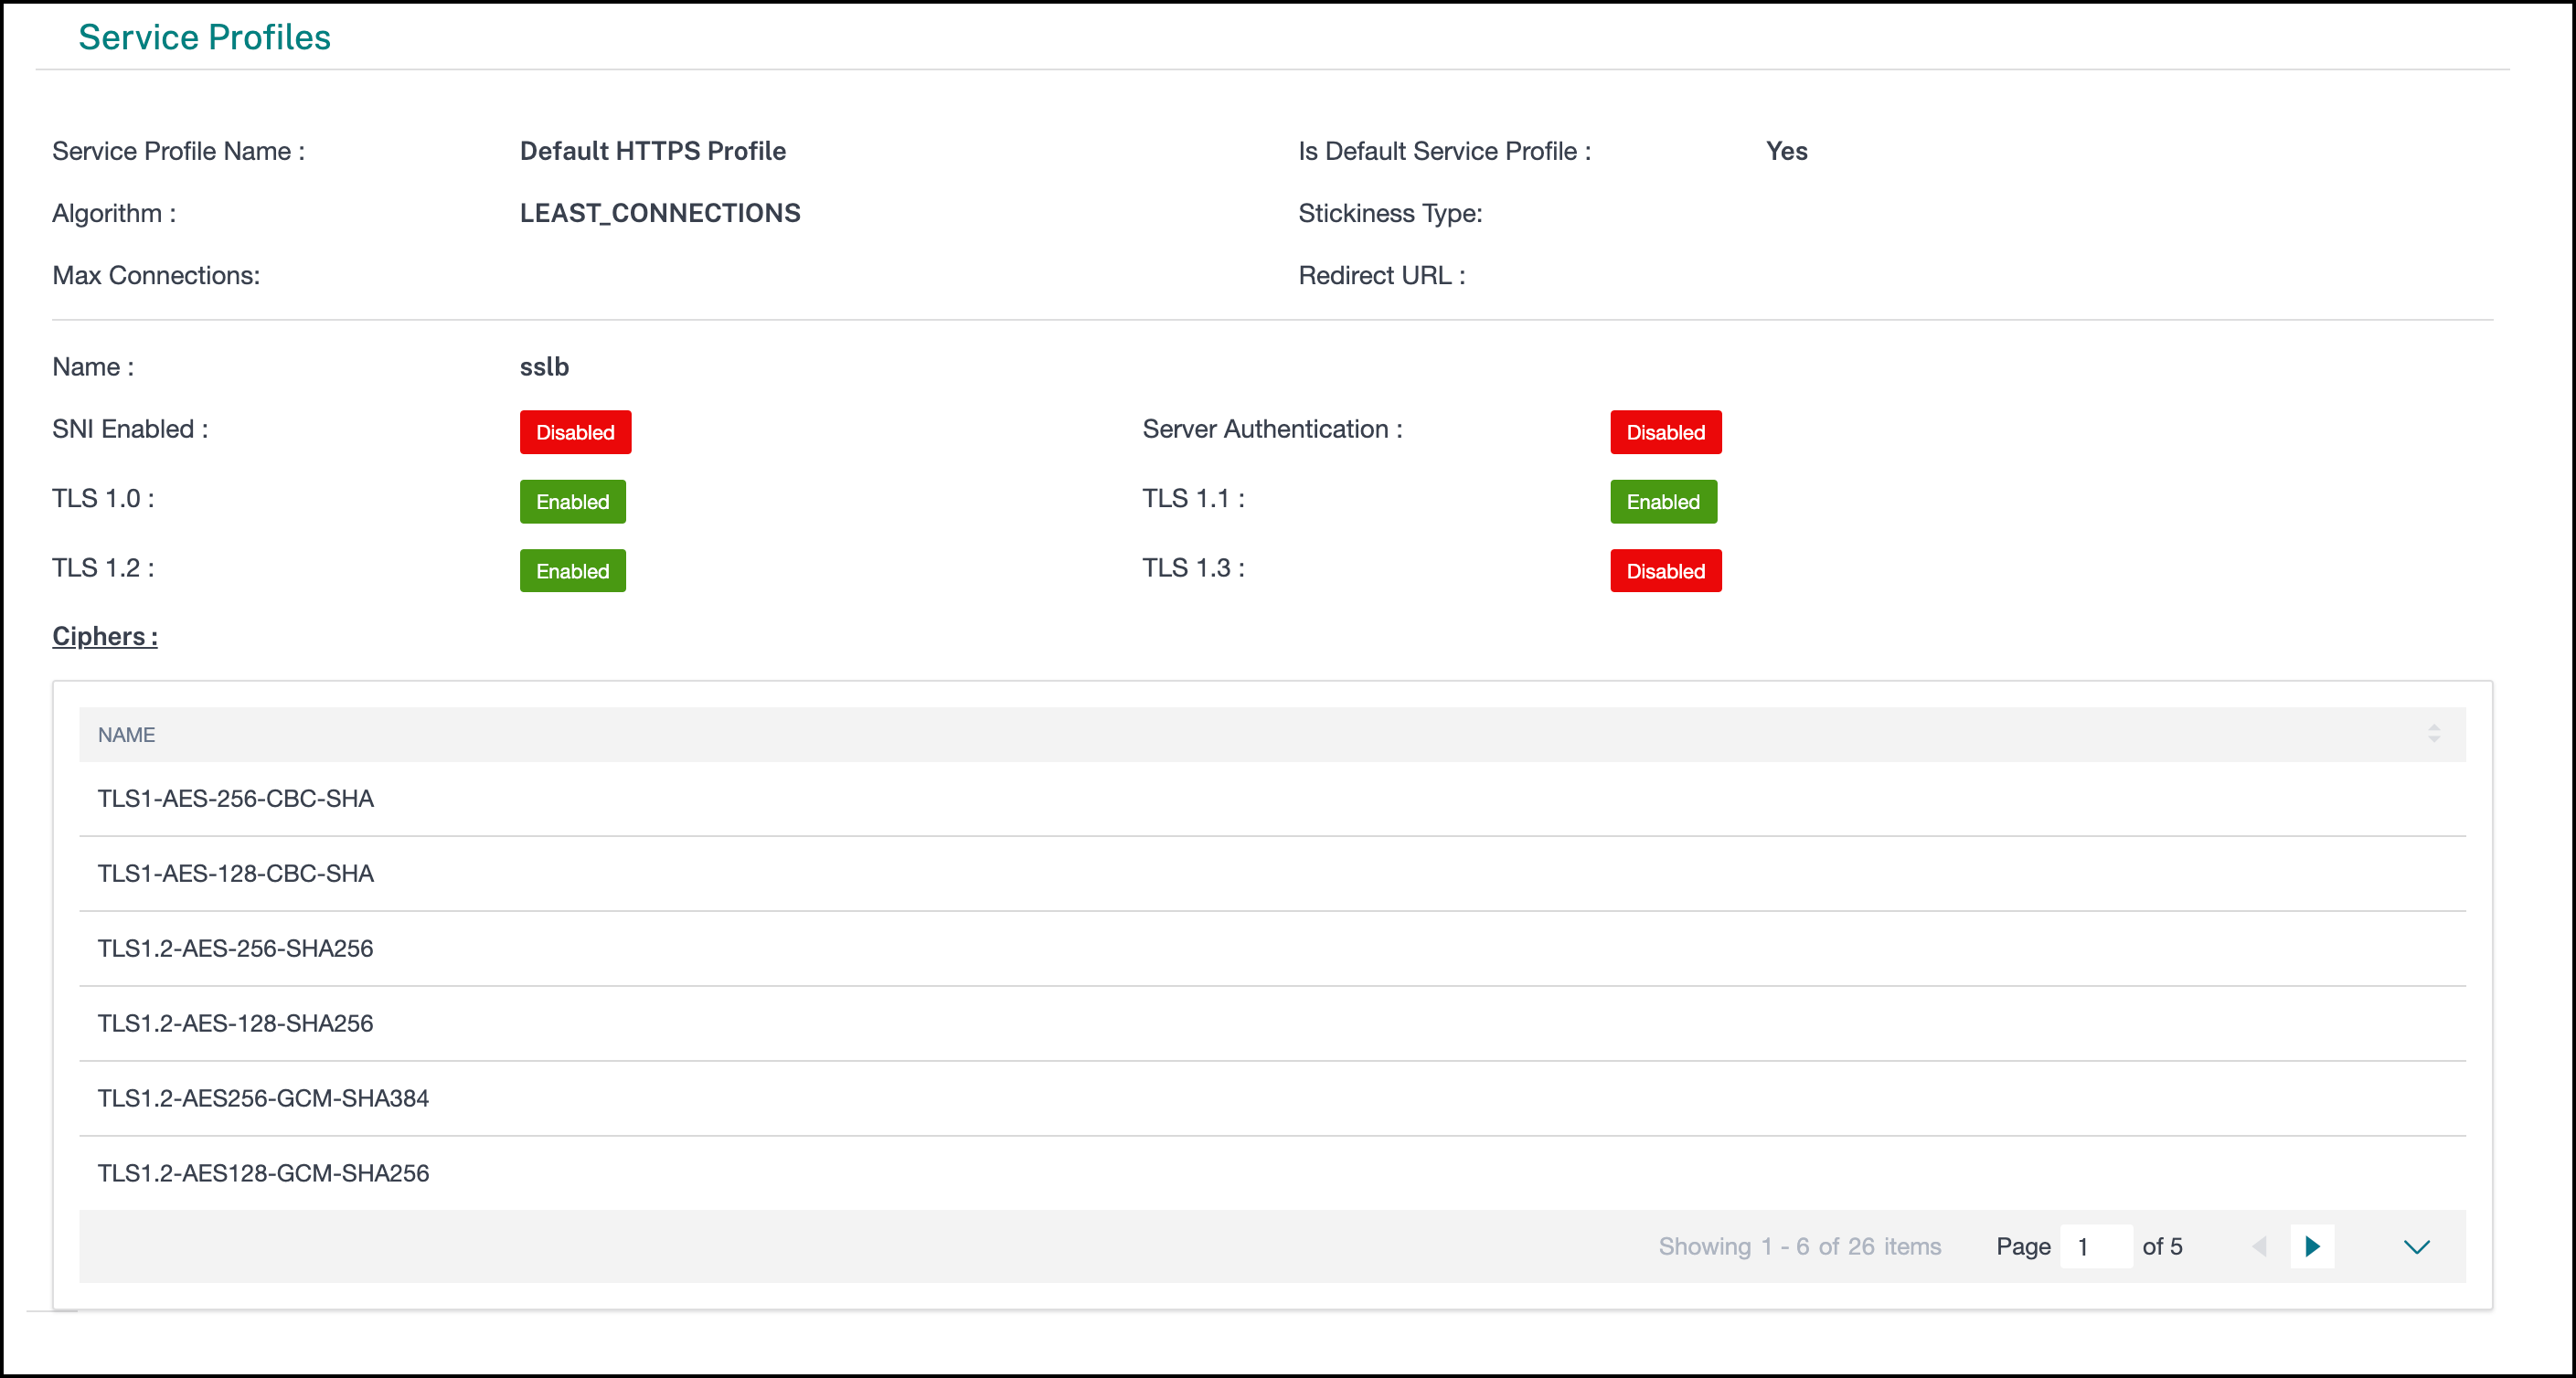Go to next page of ciphers
The height and width of the screenshot is (1378, 2576).
click(x=2311, y=1246)
